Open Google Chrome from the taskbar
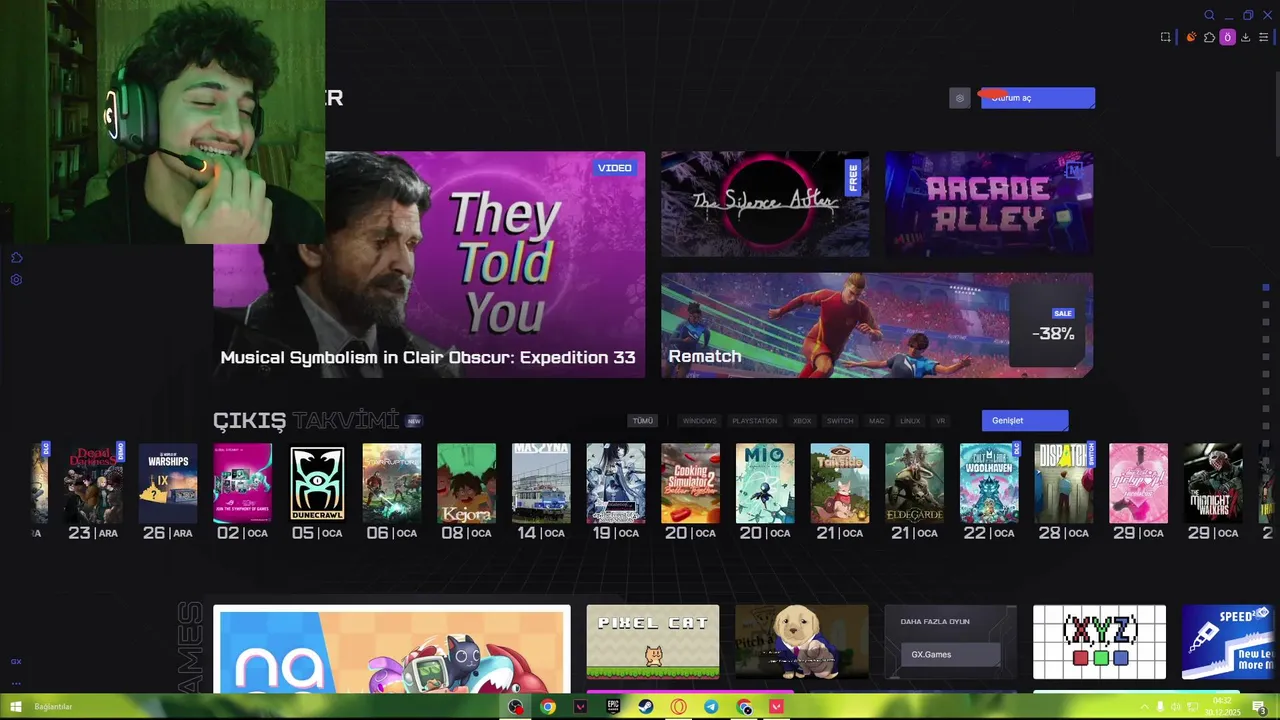 [548, 707]
